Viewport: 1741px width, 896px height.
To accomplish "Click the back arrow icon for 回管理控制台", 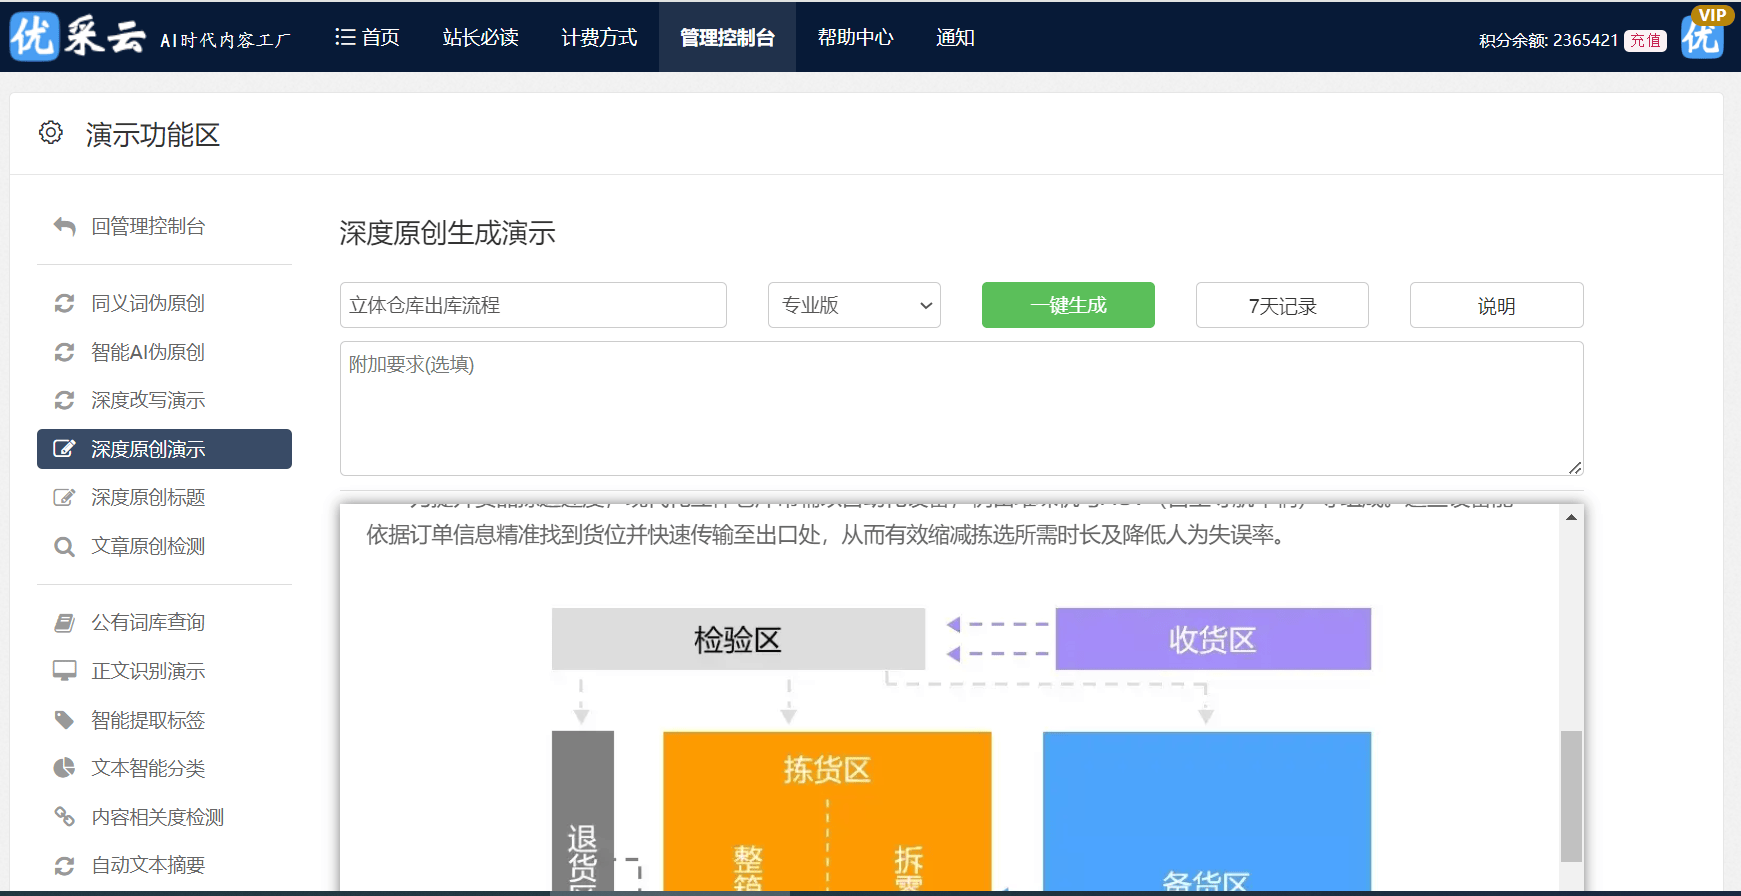I will (x=65, y=227).
